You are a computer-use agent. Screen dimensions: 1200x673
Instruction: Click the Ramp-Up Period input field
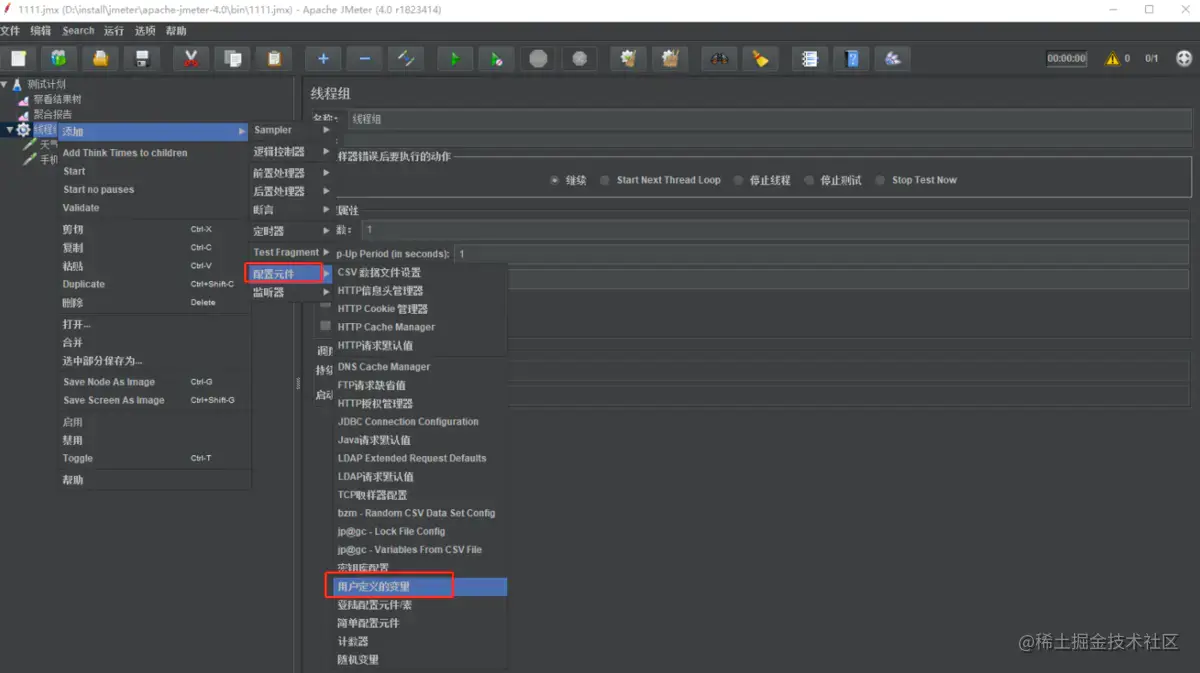(822, 254)
